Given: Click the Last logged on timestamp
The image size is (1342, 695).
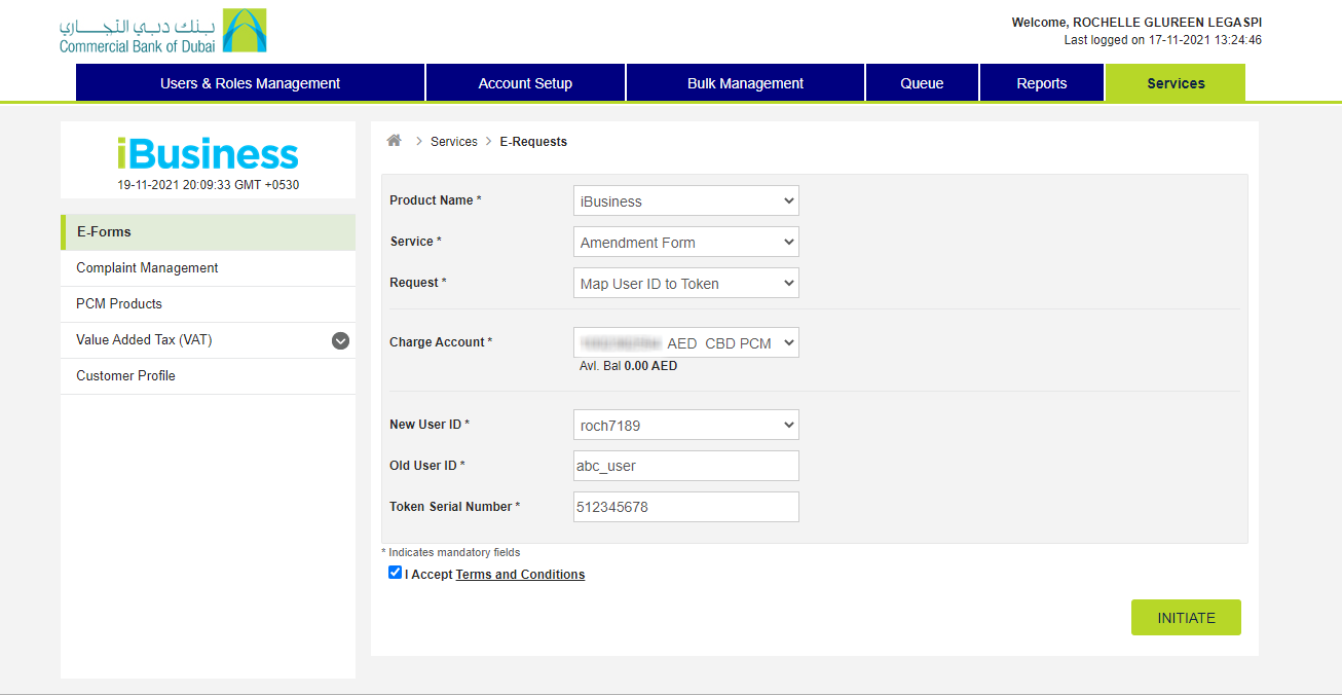Looking at the screenshot, I should [x=1163, y=40].
